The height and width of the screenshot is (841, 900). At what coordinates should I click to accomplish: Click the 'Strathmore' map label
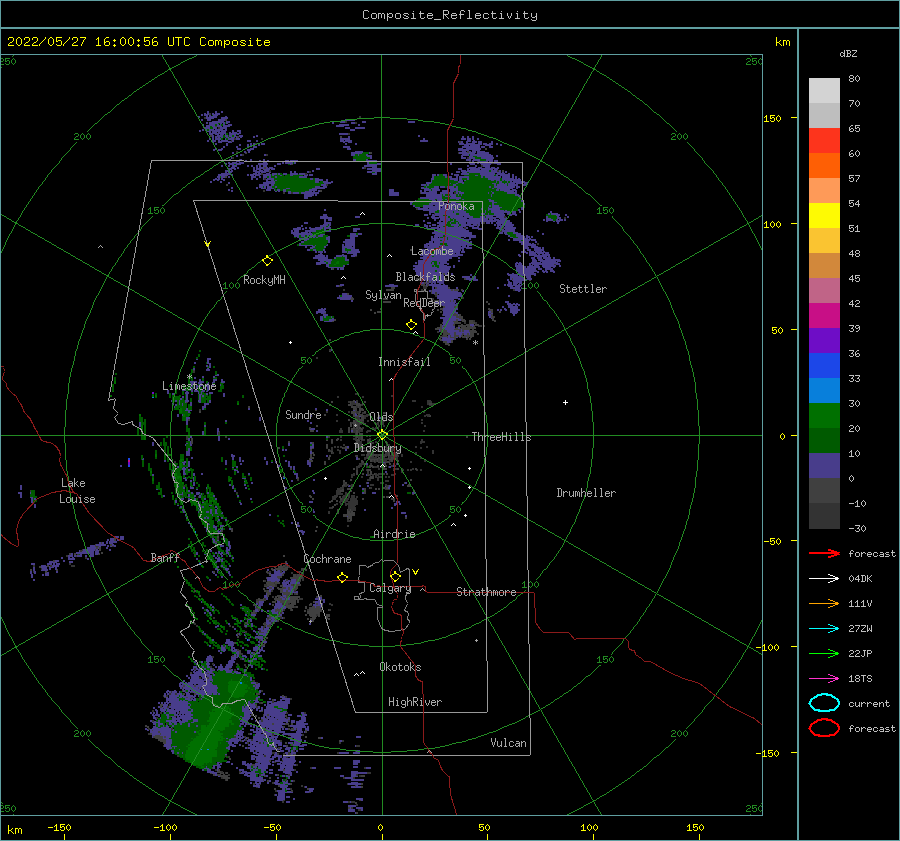tap(486, 592)
